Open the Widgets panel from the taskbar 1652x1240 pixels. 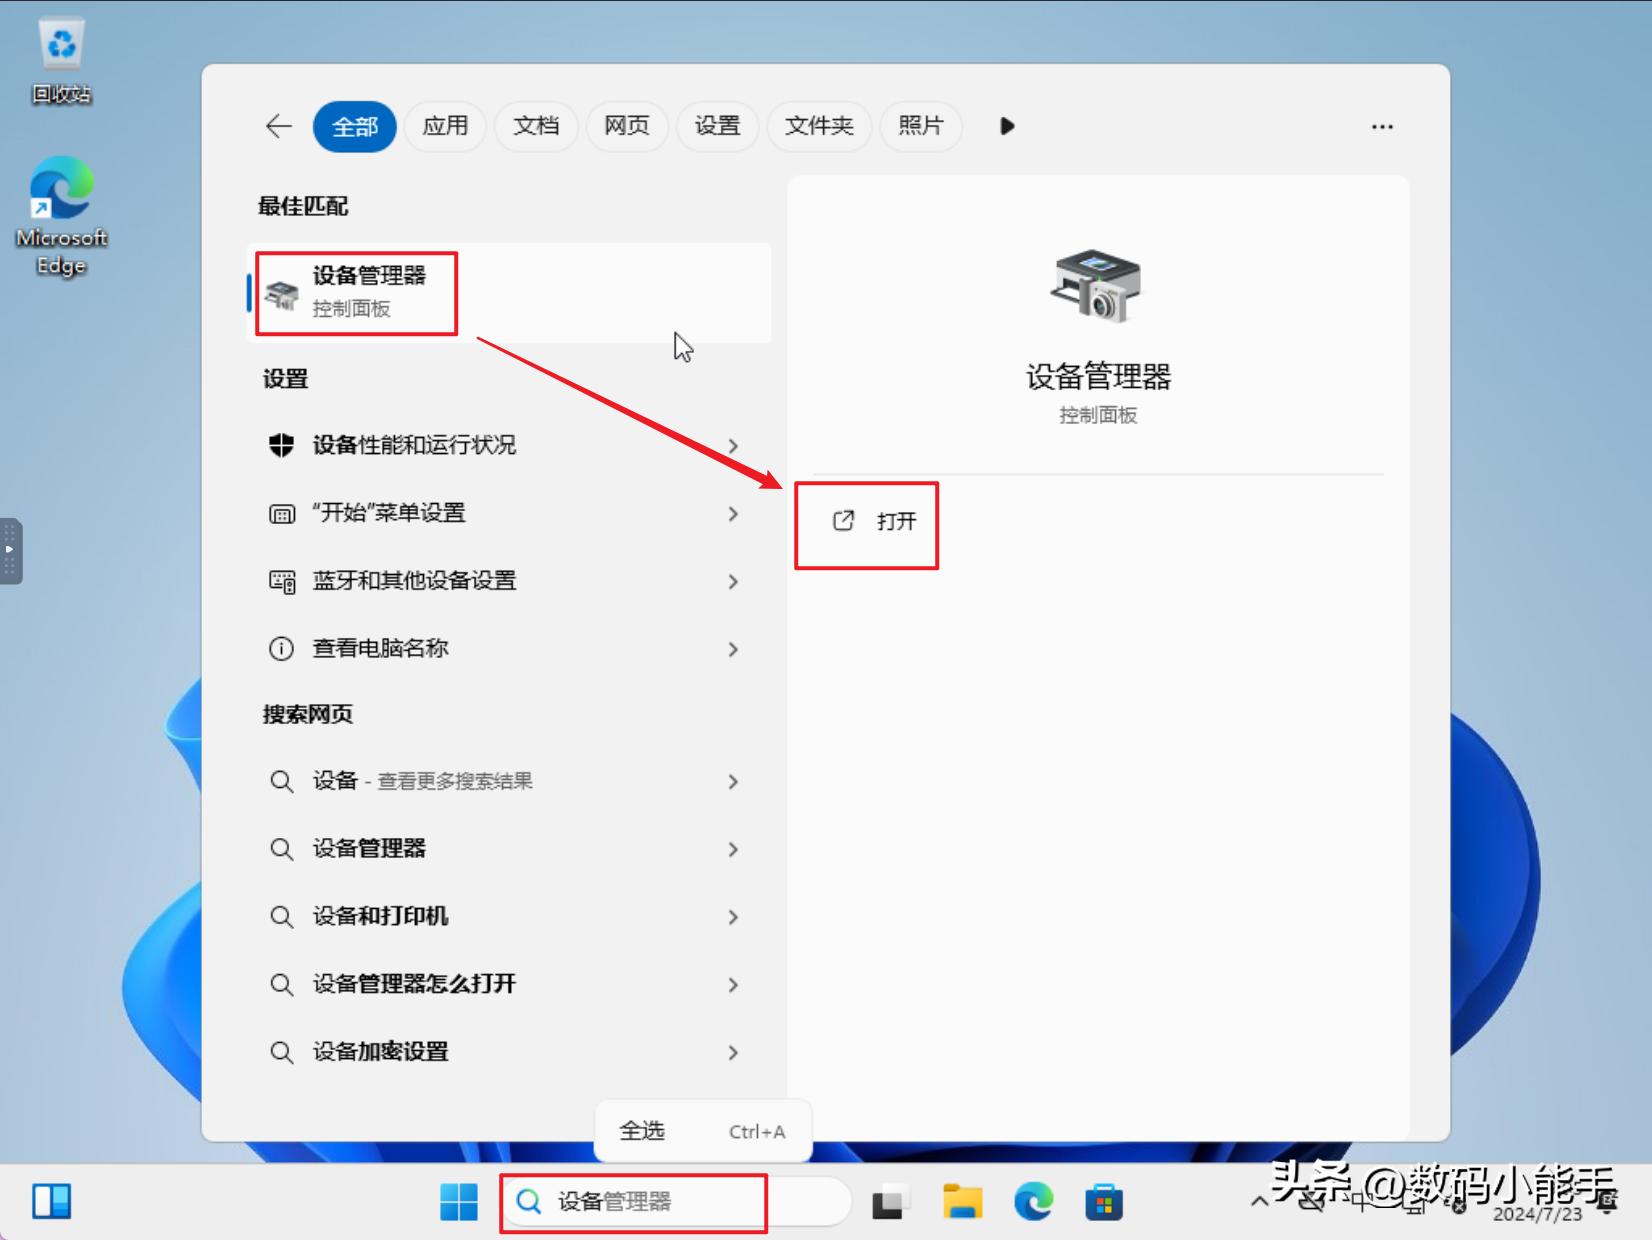coord(51,1201)
